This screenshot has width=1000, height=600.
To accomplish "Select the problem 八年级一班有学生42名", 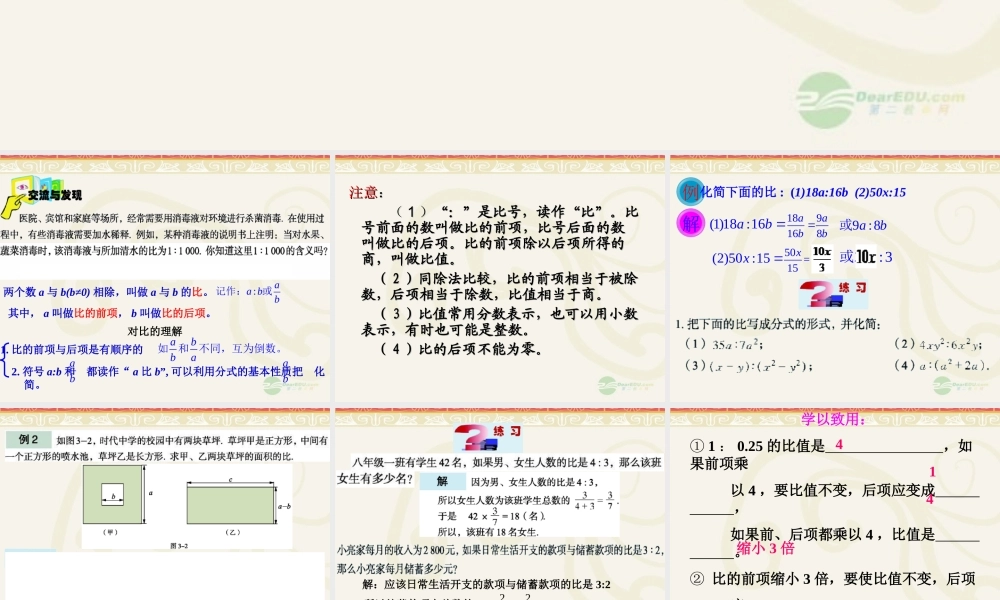I will point(499,470).
